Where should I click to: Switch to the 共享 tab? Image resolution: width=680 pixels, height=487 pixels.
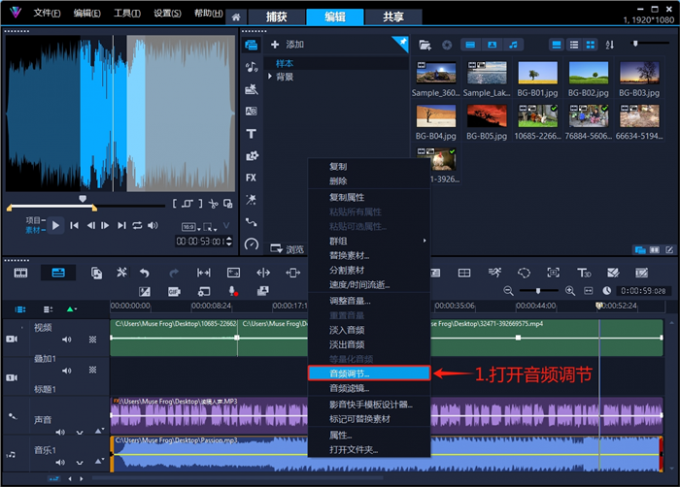point(393,17)
